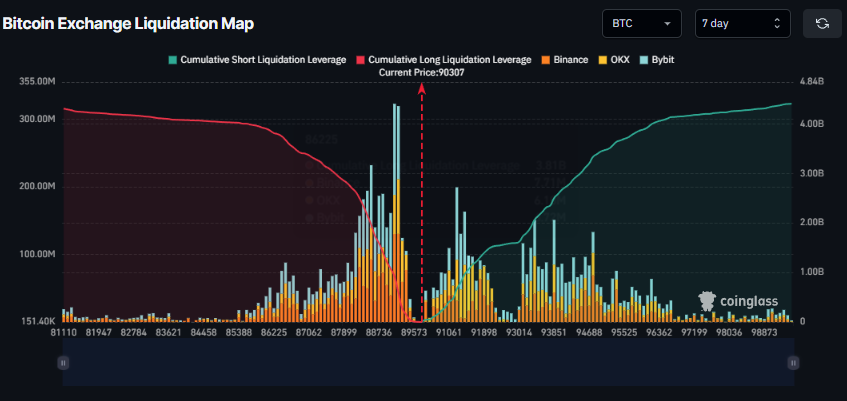Image resolution: width=847 pixels, height=401 pixels.
Task: Click the 89573 price axis label
Action: click(x=412, y=332)
